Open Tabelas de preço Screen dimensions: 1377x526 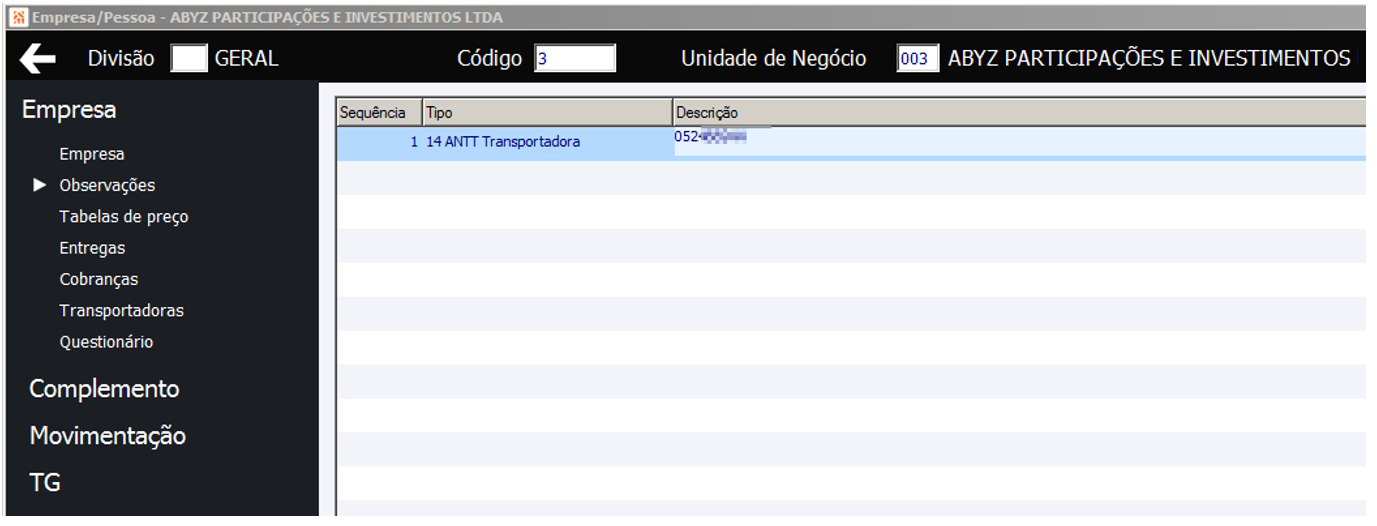(x=124, y=217)
